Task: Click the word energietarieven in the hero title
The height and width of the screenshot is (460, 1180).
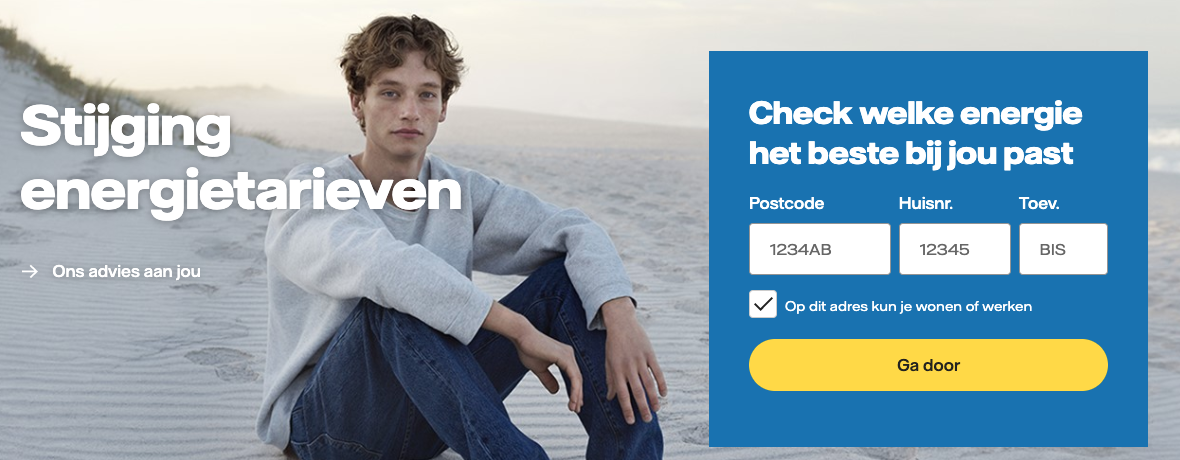Action: 241,191
